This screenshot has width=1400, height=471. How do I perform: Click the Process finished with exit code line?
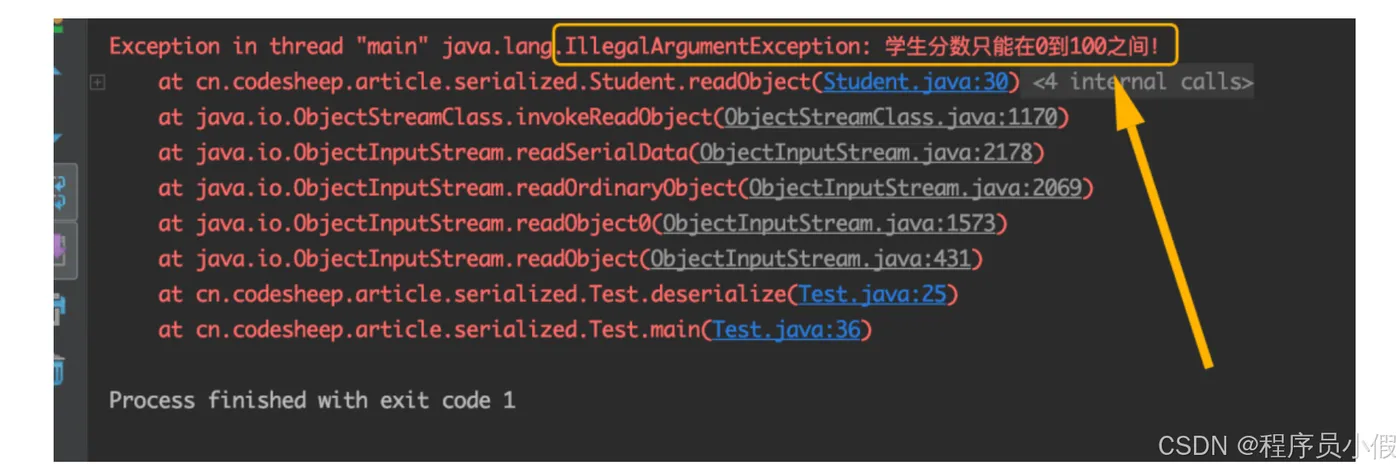tap(312, 400)
